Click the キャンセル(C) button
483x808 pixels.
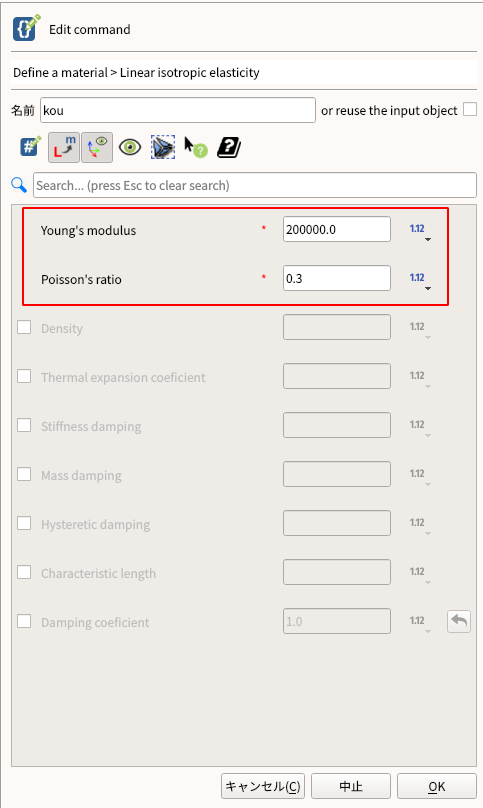point(263,786)
